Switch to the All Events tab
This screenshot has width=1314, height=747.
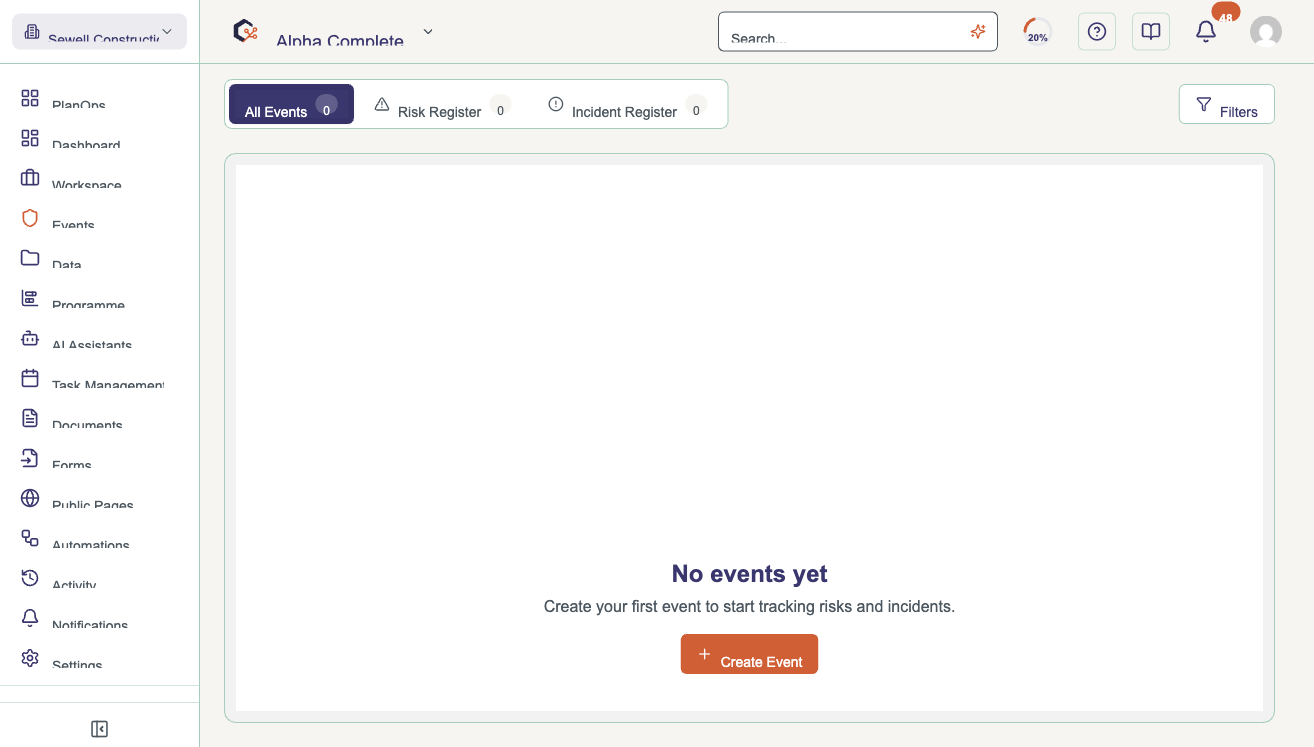point(291,104)
